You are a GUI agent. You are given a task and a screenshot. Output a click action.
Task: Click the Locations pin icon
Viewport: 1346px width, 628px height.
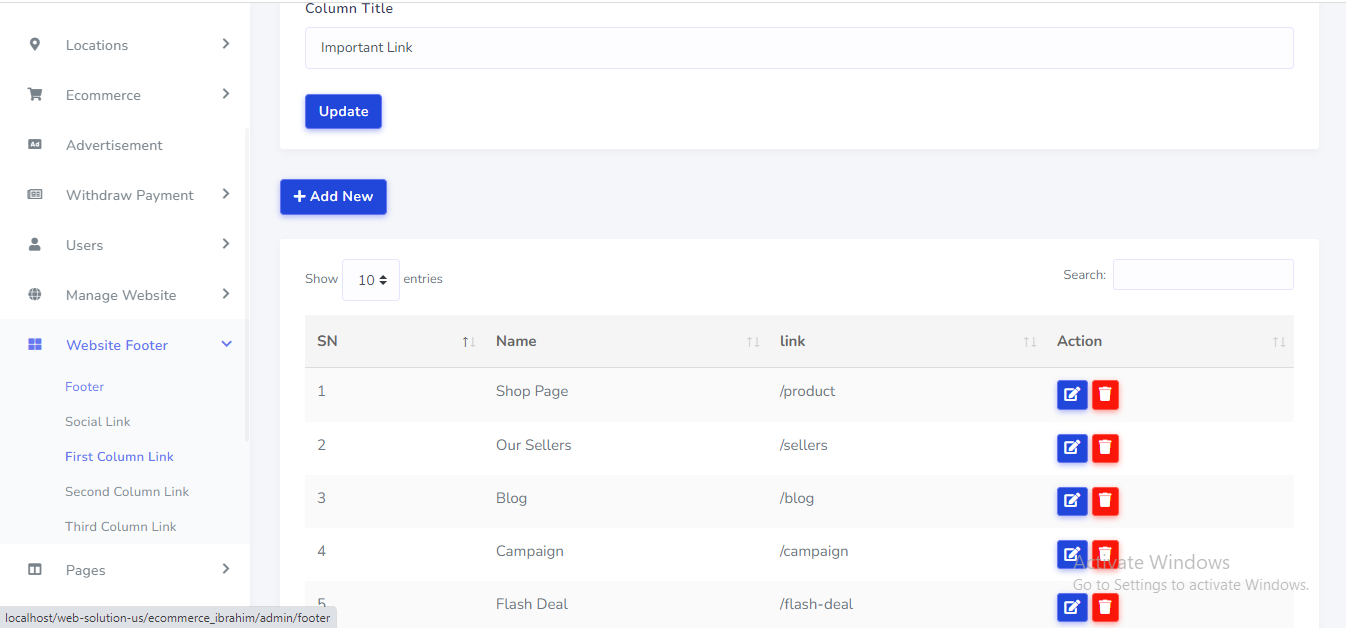(x=35, y=45)
